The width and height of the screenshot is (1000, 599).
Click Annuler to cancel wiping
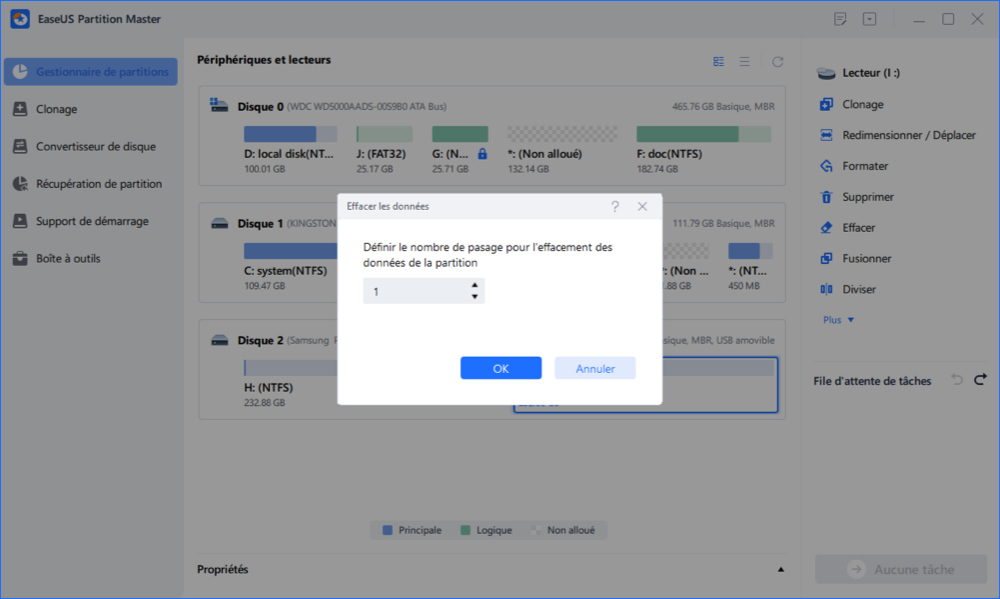pyautogui.click(x=595, y=368)
